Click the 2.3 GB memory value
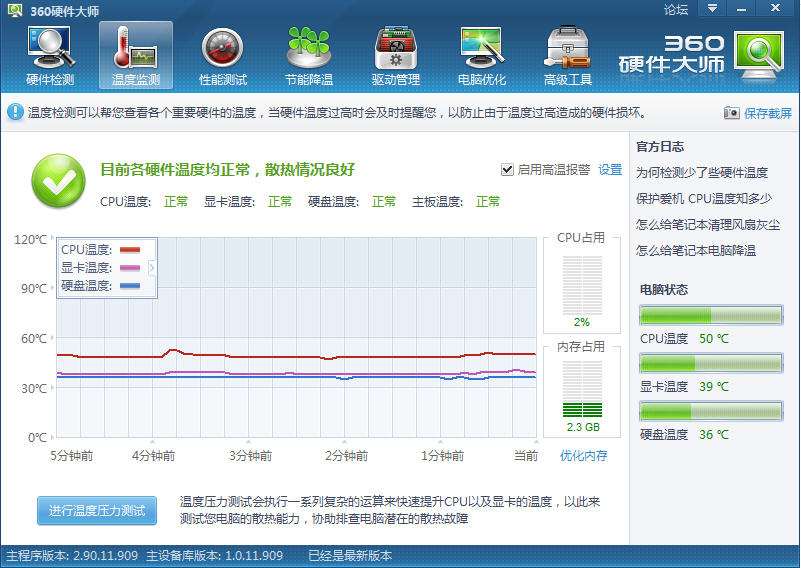 (583, 427)
